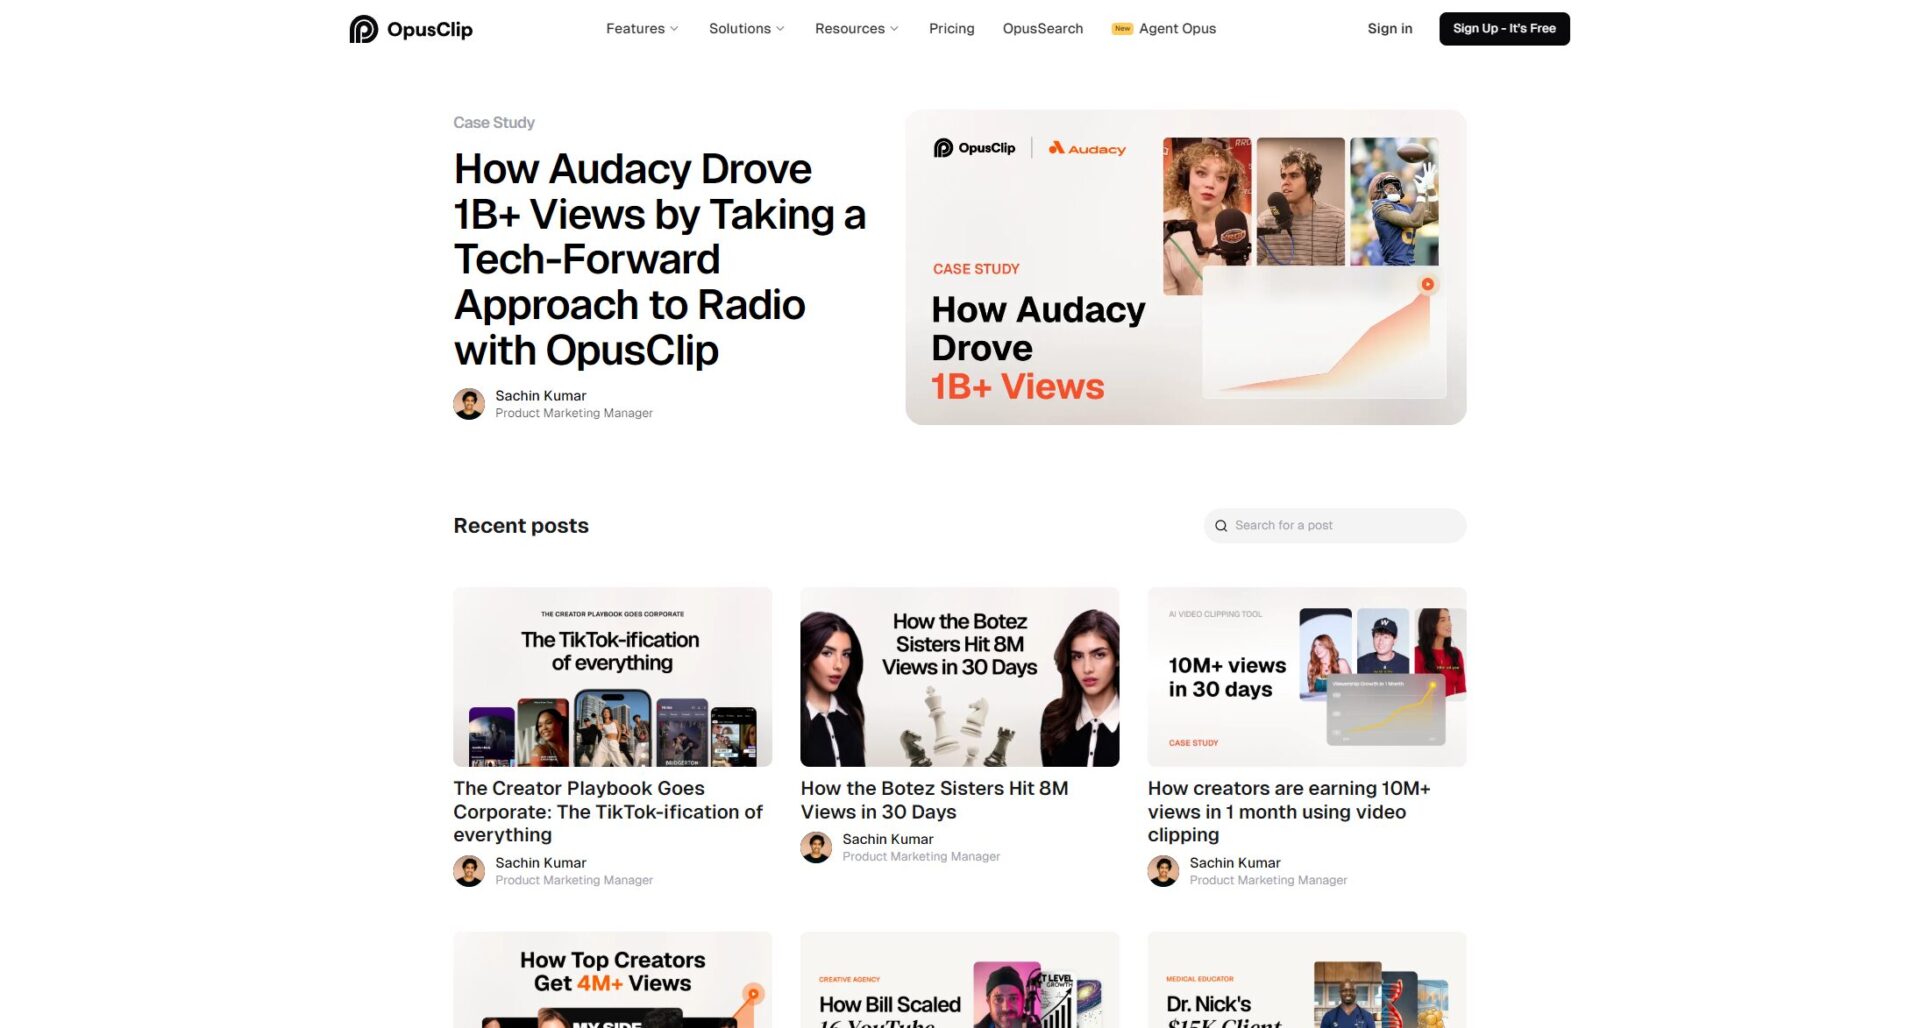Click Product Marketing Manager under Audacy headline
The height and width of the screenshot is (1028, 1920).
574,413
